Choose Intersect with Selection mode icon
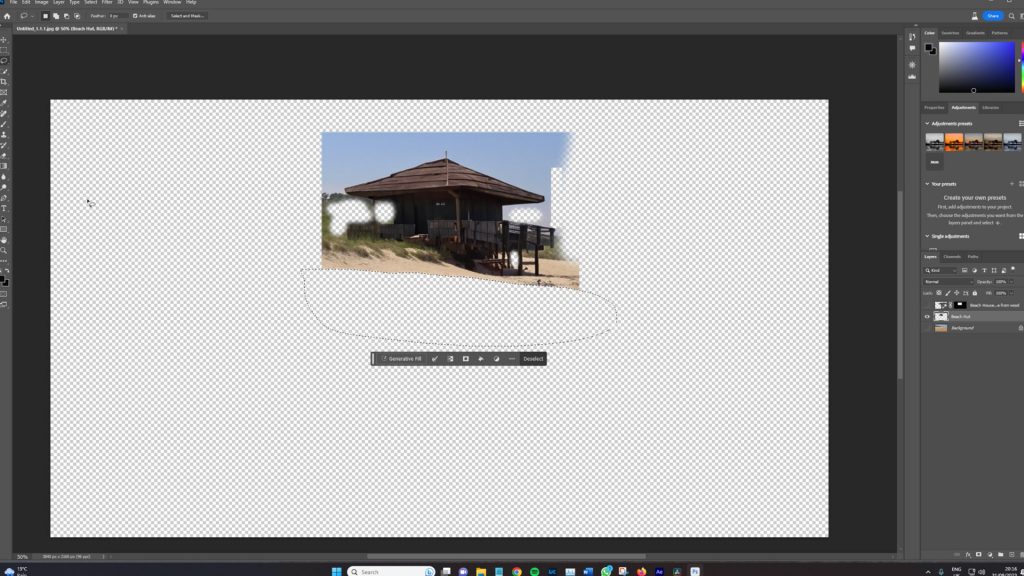 point(77,16)
